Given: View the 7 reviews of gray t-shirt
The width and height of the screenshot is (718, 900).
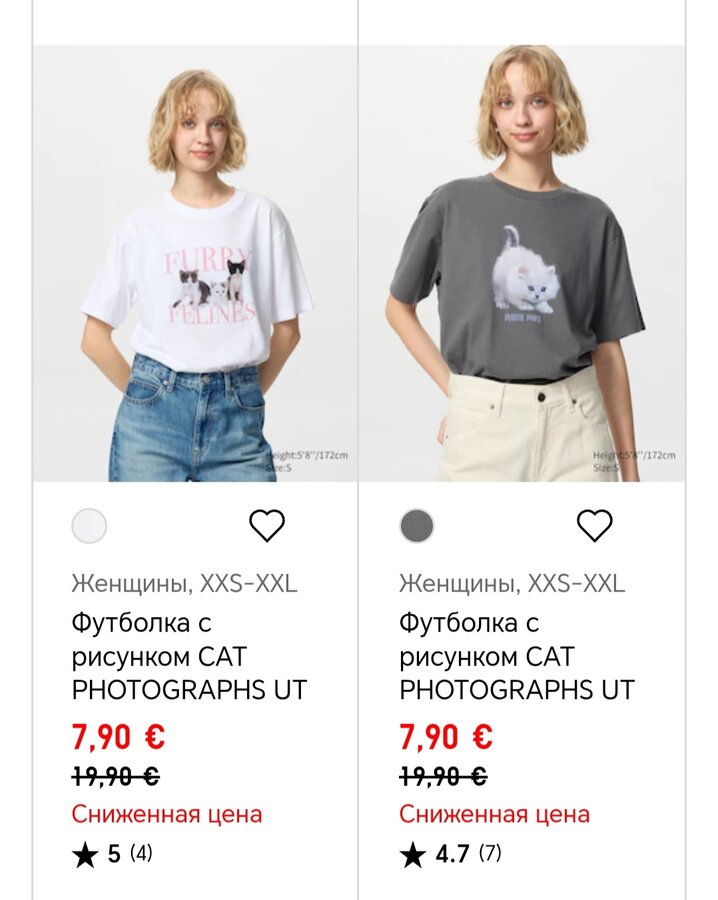Looking at the screenshot, I should (x=490, y=854).
